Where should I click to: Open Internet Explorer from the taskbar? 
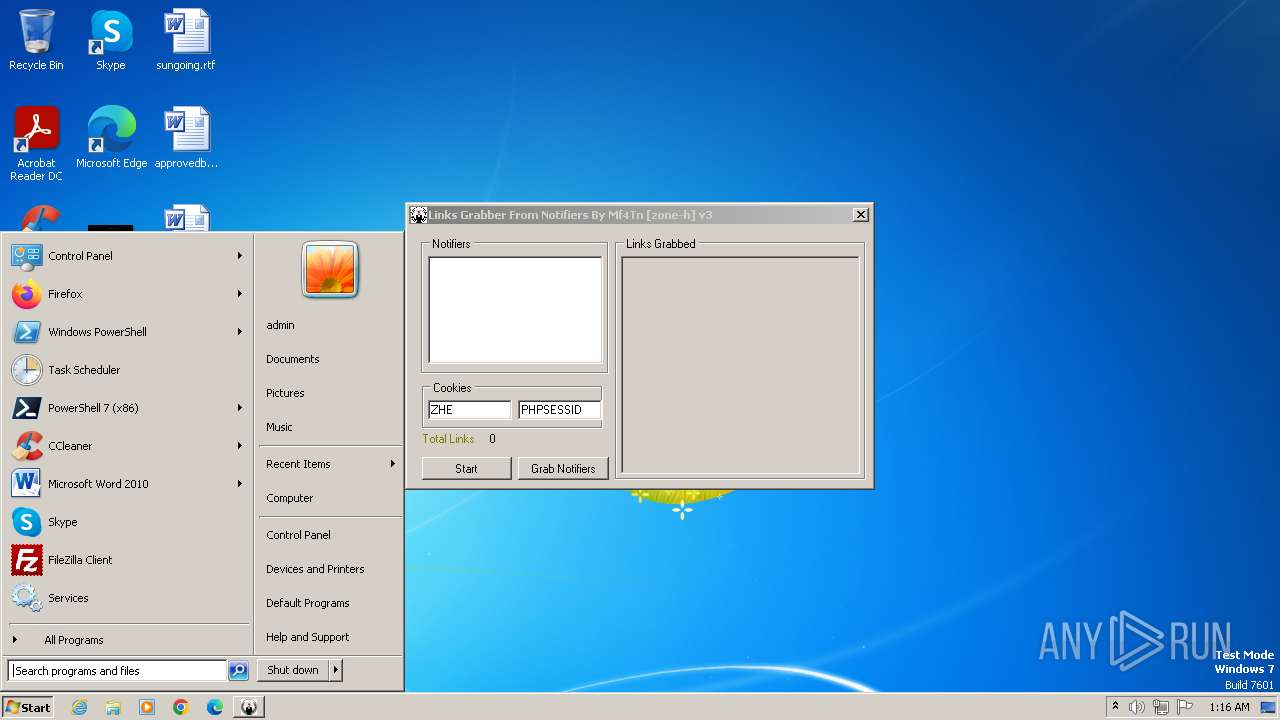click(x=79, y=707)
